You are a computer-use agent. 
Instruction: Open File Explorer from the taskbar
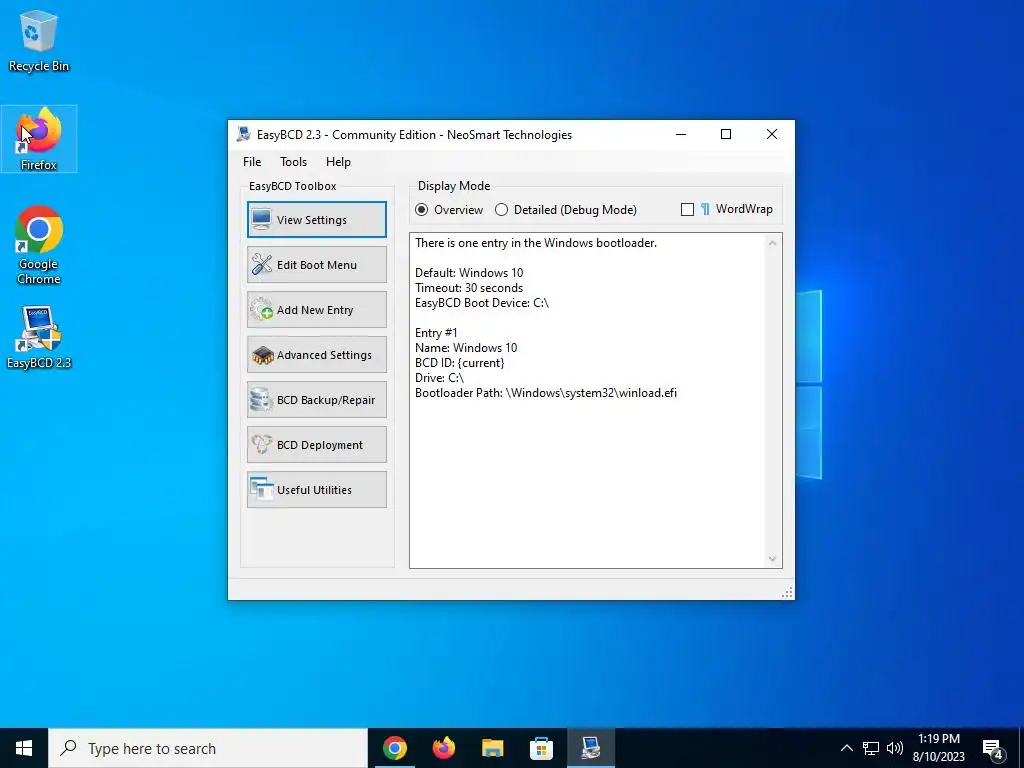point(492,748)
